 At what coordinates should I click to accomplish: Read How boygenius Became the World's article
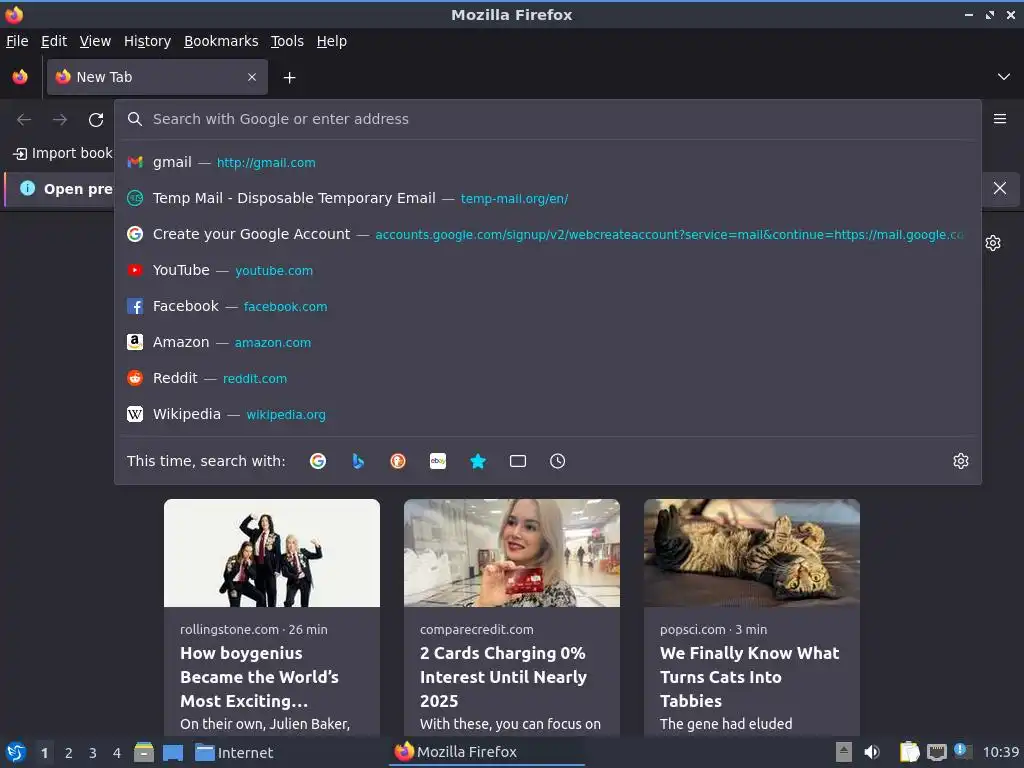(259, 677)
